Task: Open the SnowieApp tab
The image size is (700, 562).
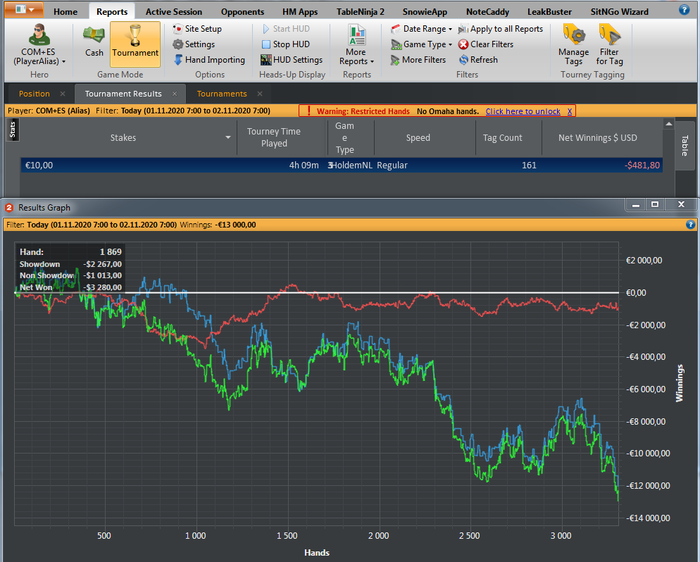Action: (x=425, y=12)
